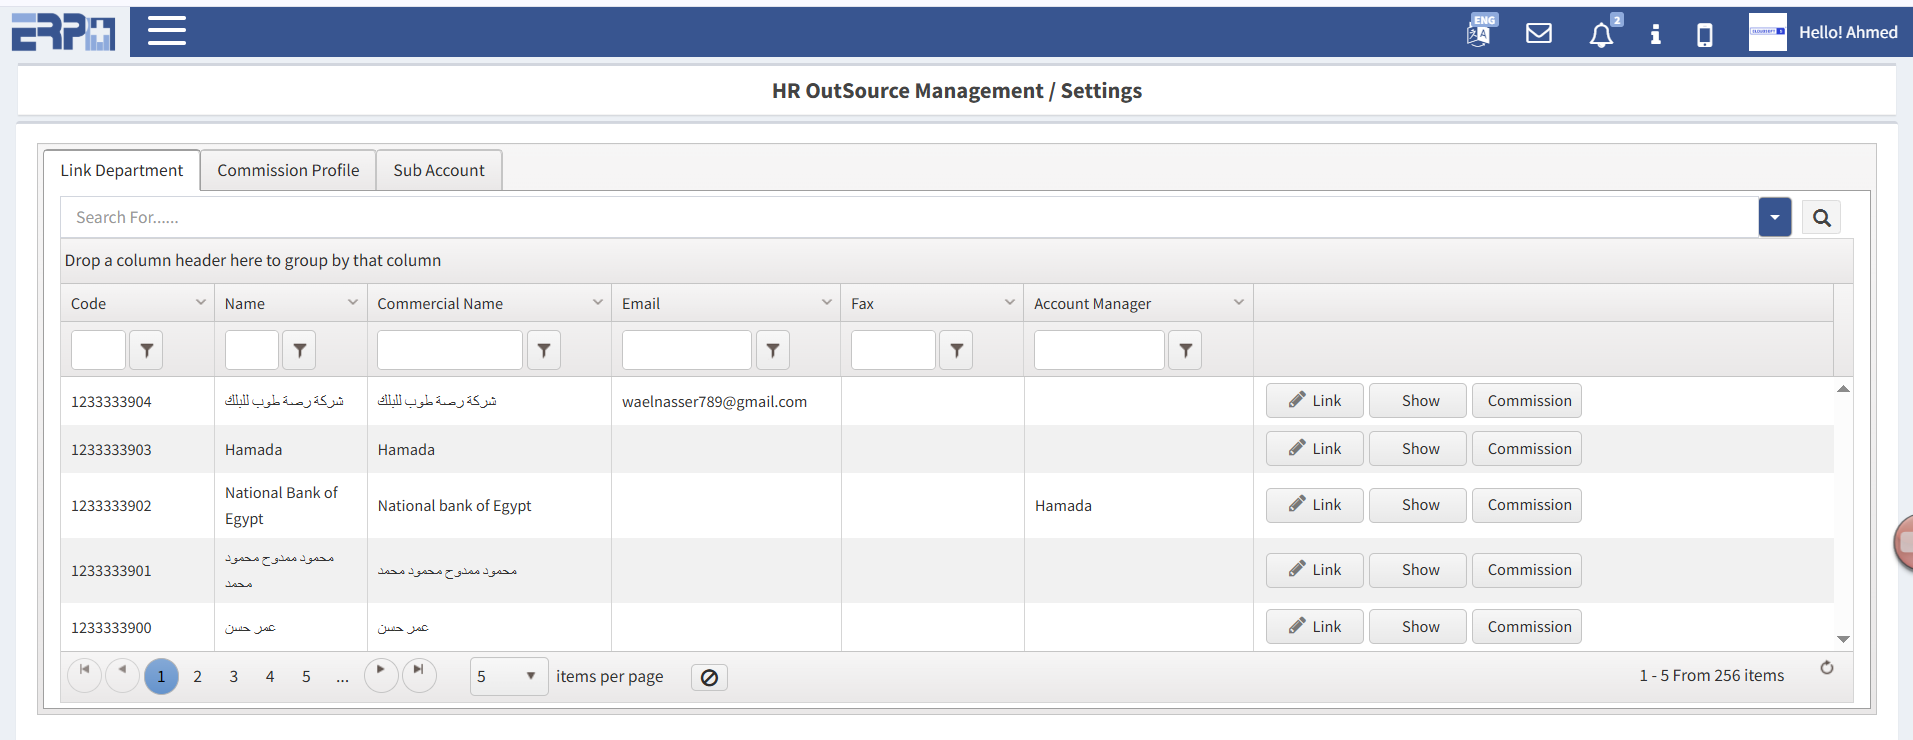Screen dimensions: 1913x740
Task: Open the items per page dropdown
Action: [x=509, y=677]
